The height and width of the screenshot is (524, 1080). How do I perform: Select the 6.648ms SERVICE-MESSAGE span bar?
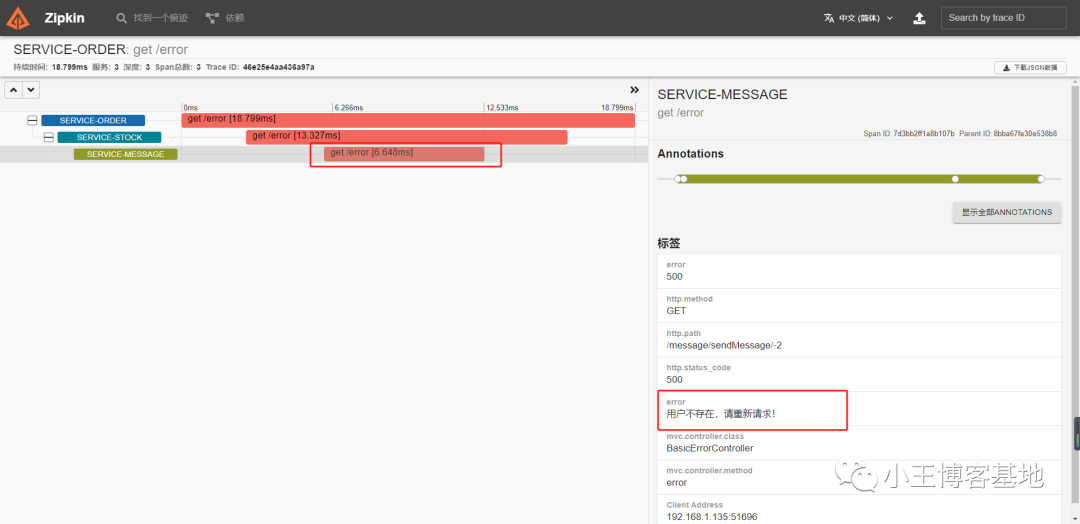tap(404, 154)
